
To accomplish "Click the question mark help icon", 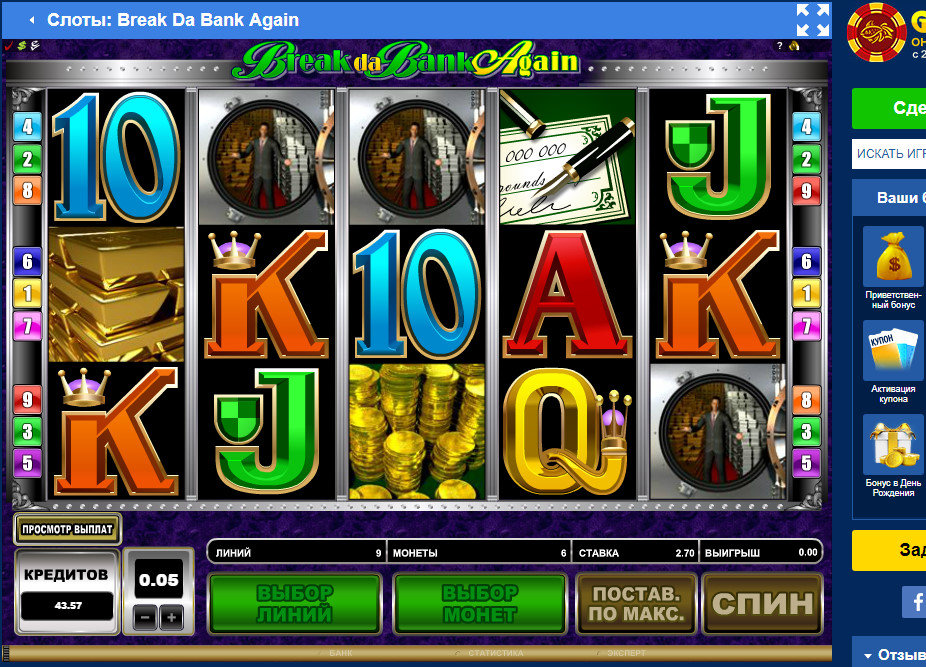I will [779, 45].
